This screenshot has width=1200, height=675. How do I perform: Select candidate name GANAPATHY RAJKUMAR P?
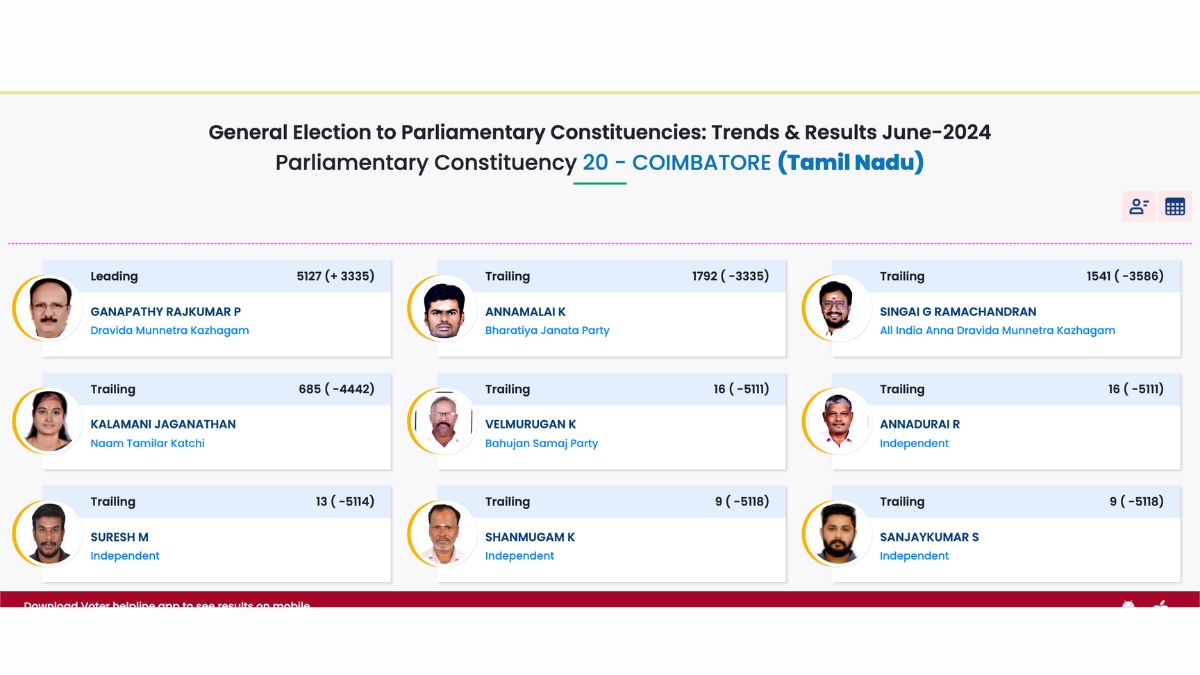coord(166,312)
